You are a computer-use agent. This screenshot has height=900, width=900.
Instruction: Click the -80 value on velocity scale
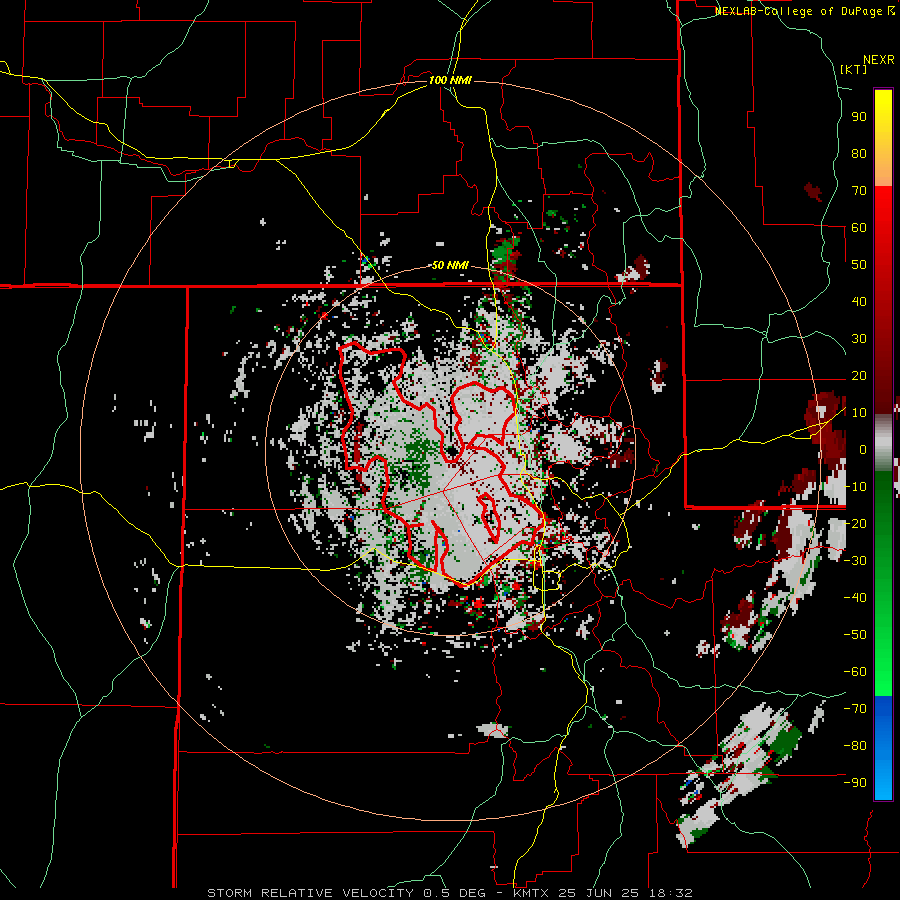[x=855, y=746]
